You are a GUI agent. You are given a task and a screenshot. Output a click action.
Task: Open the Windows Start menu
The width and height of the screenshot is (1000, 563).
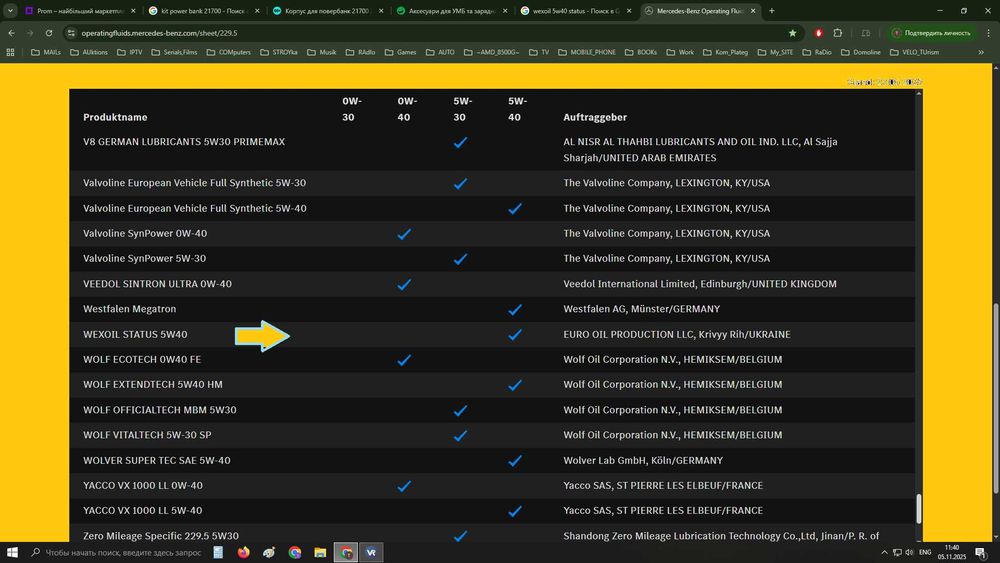point(11,552)
